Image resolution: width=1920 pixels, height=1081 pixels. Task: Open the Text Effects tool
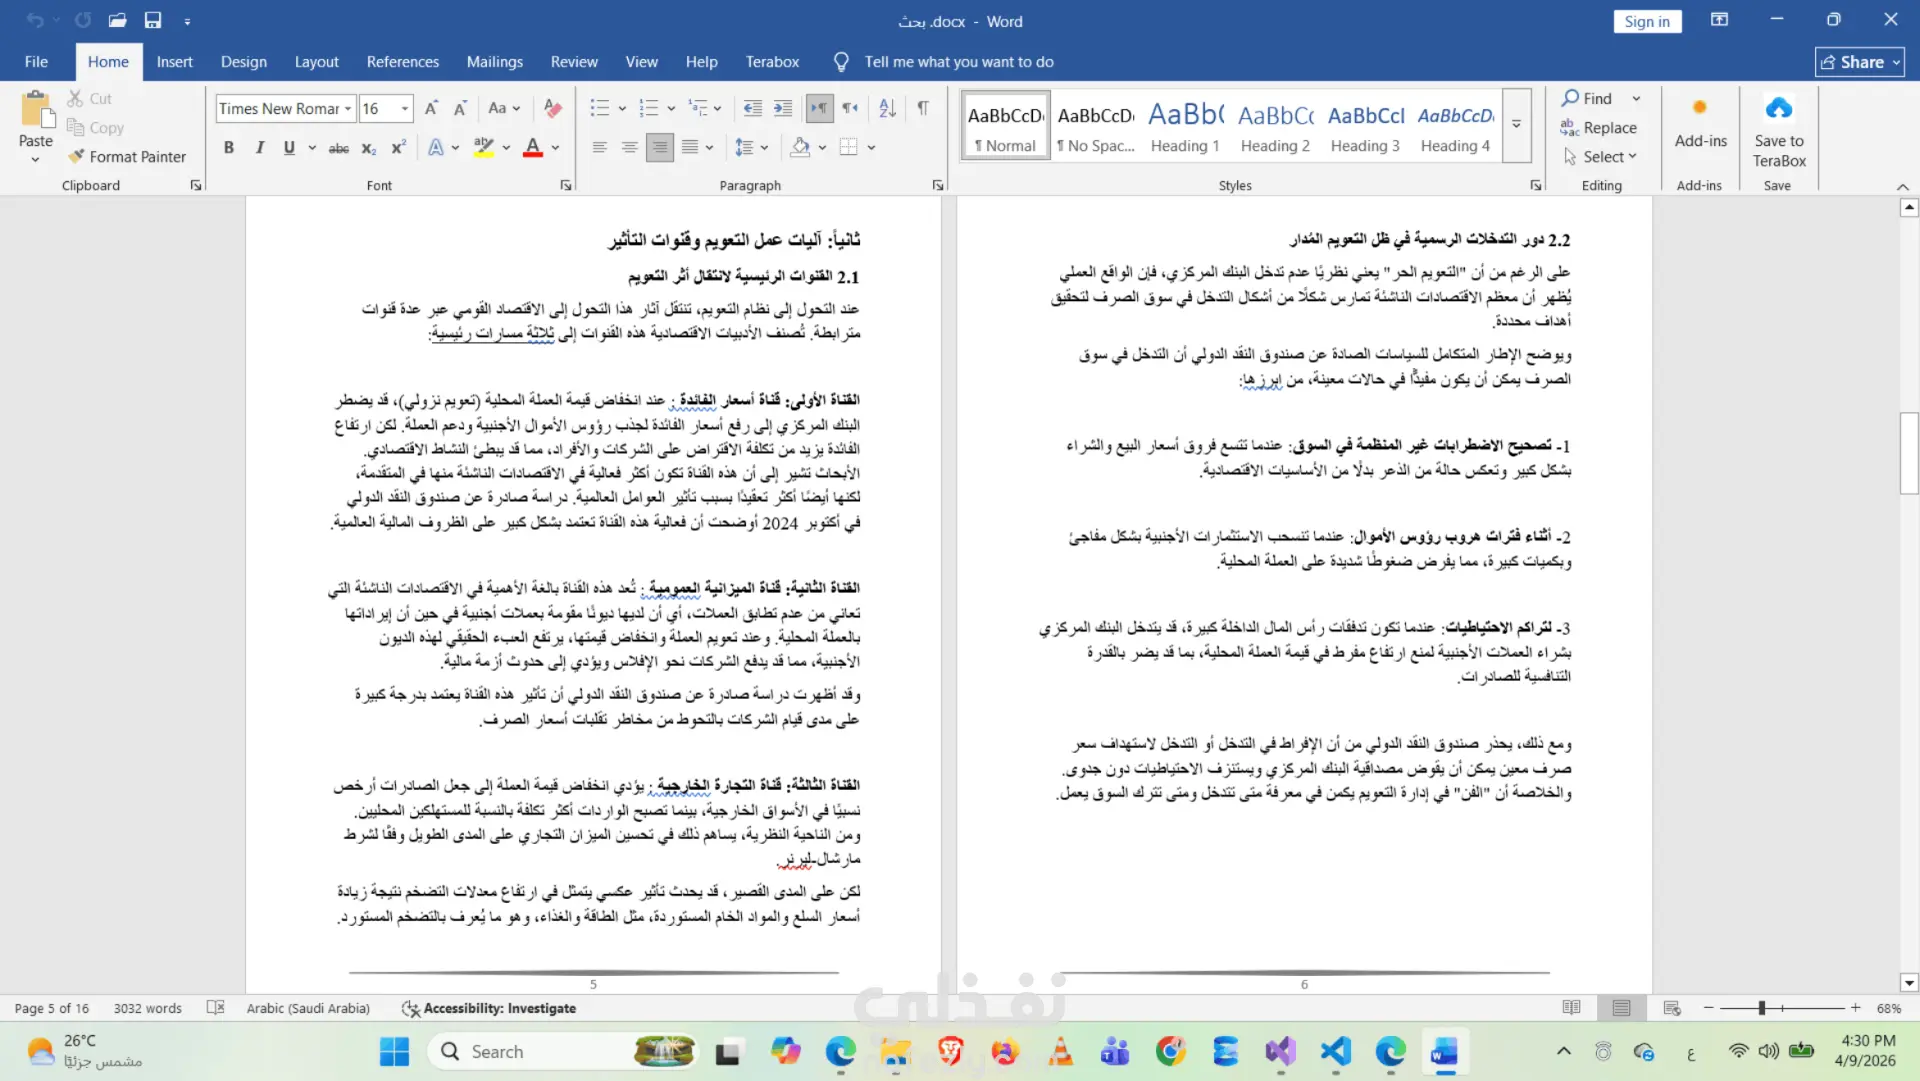(x=436, y=147)
